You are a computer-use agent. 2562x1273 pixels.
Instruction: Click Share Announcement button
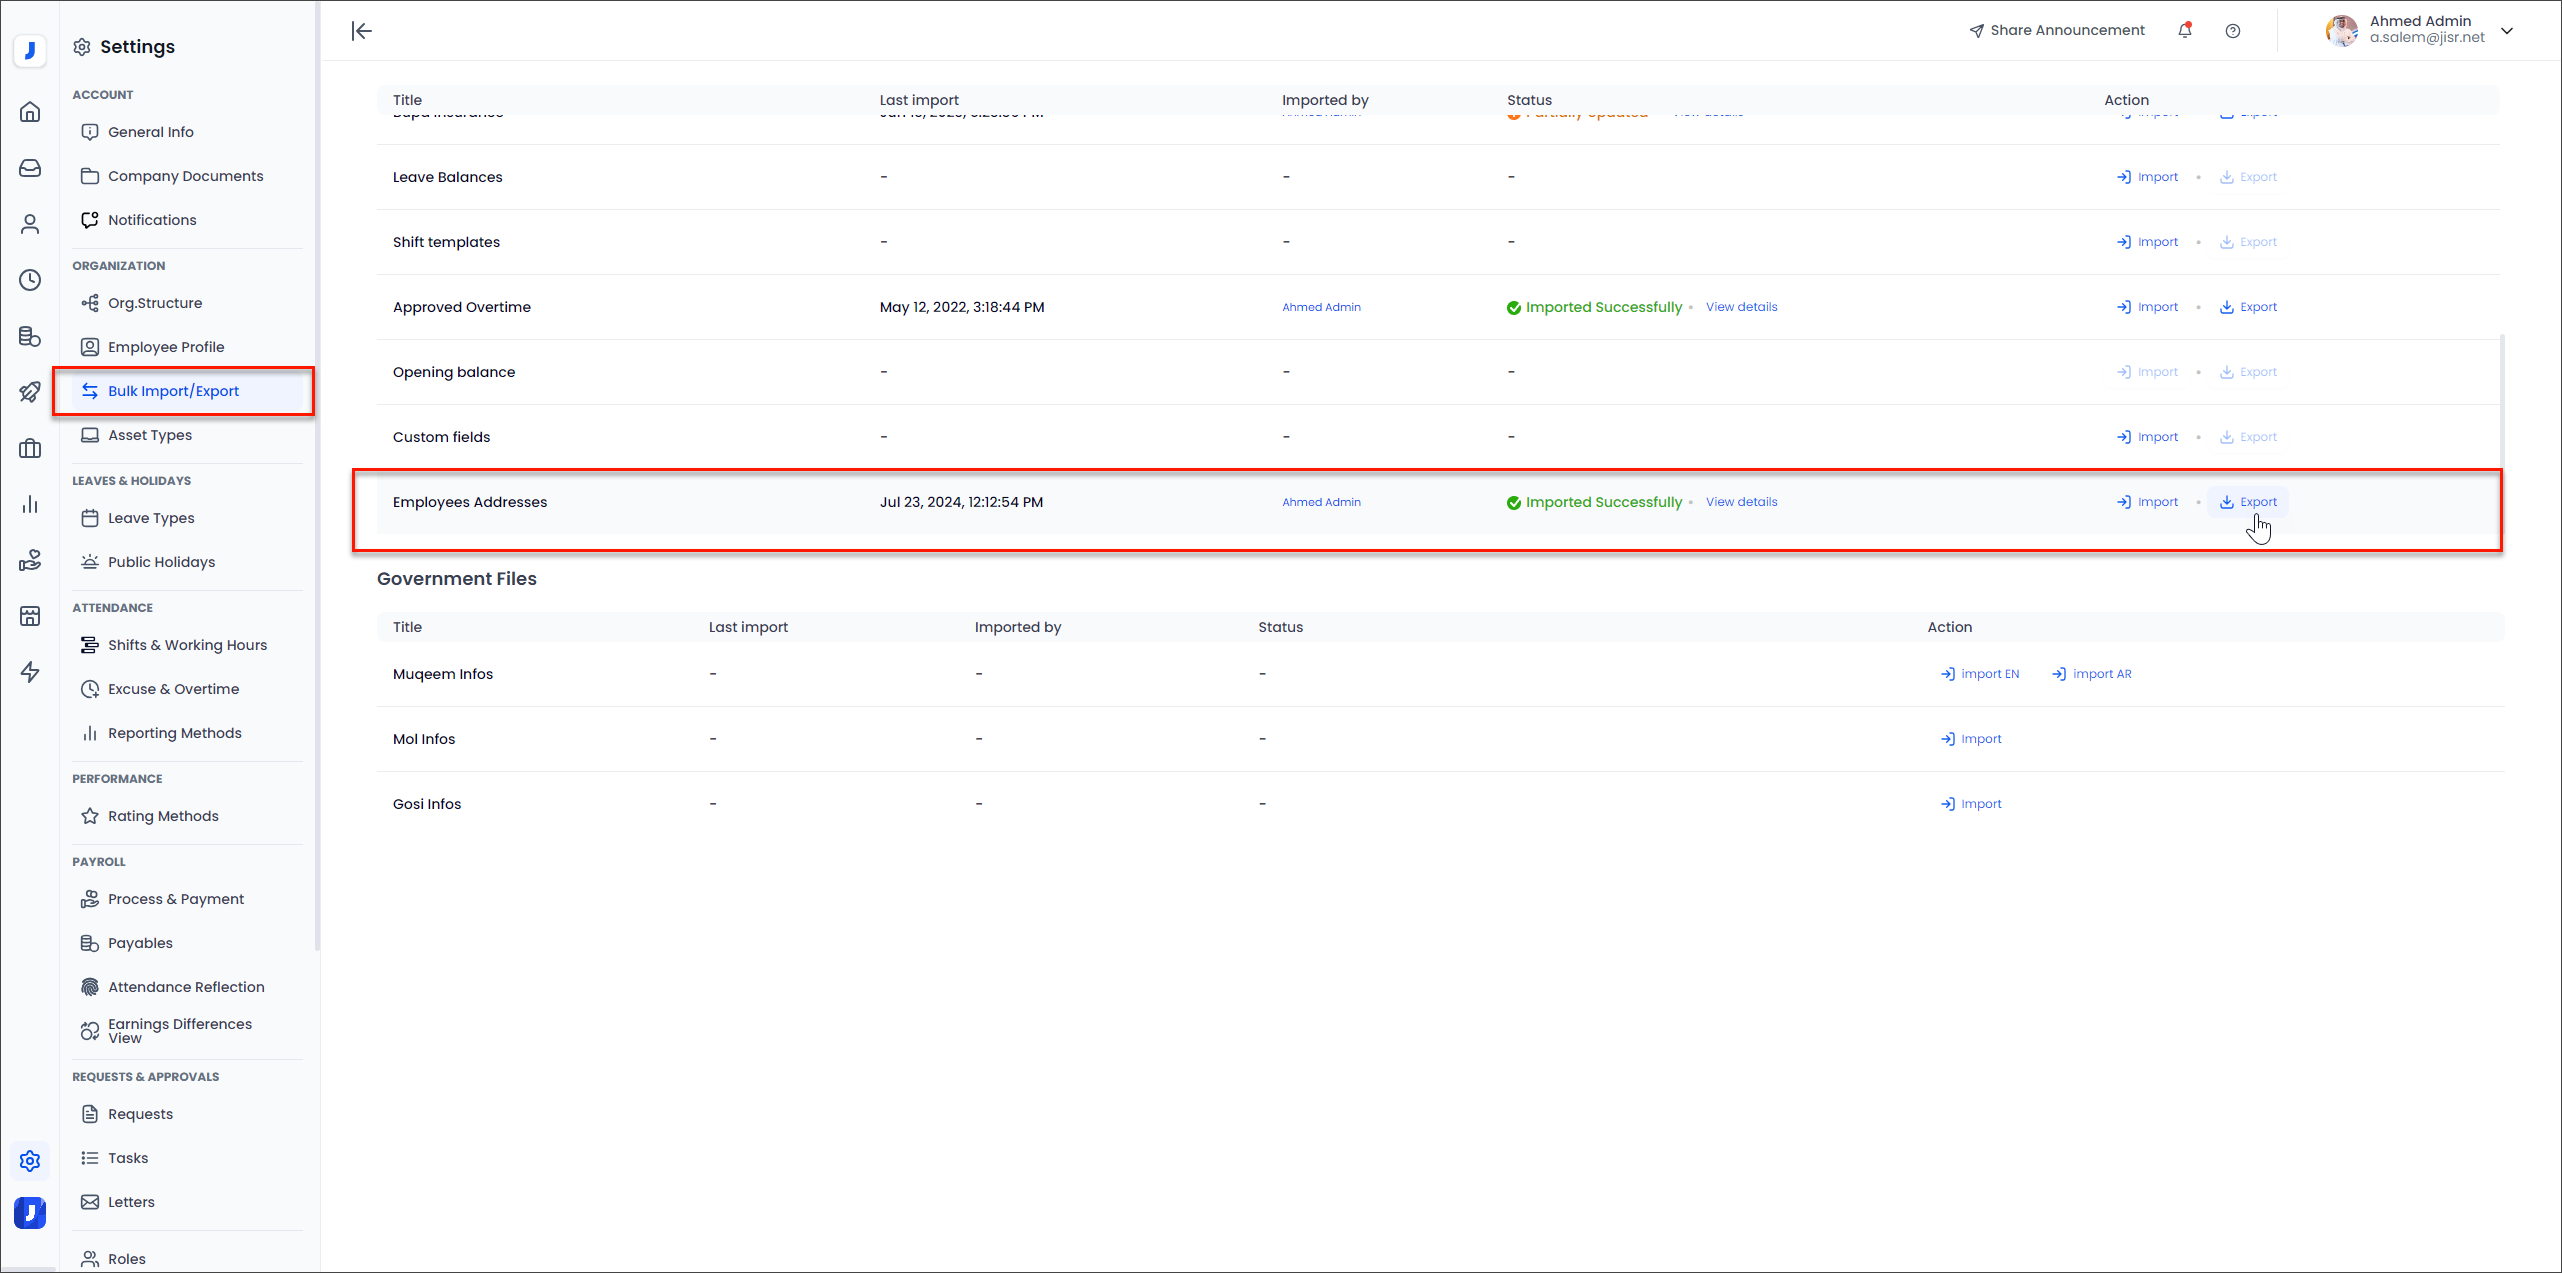pos(2056,30)
